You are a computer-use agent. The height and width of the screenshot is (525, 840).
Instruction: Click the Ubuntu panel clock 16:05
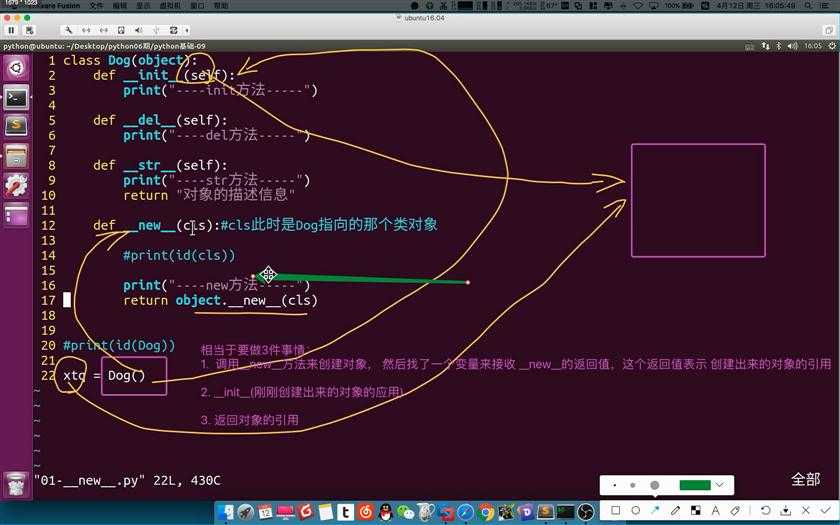coord(813,46)
